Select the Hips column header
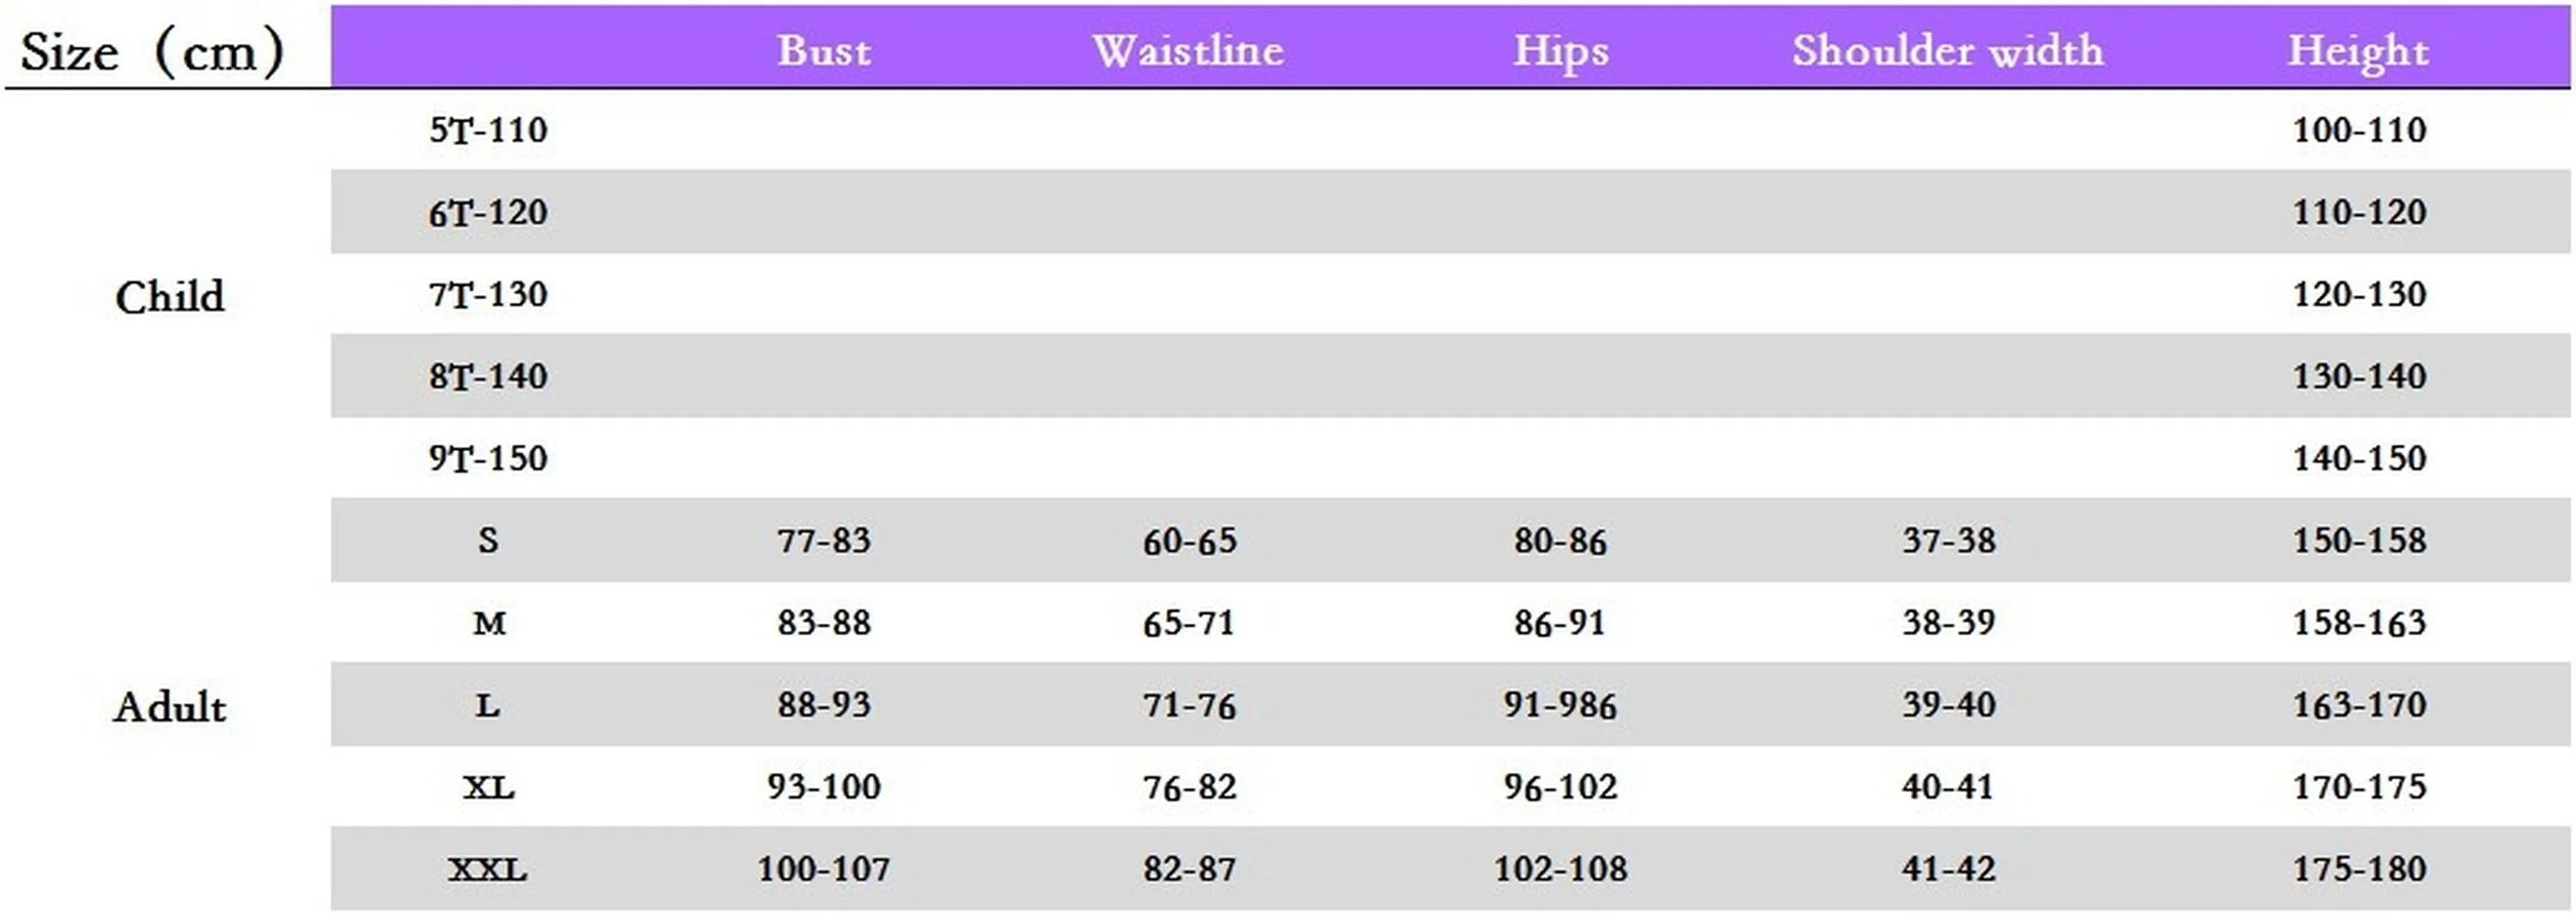 1560,51
